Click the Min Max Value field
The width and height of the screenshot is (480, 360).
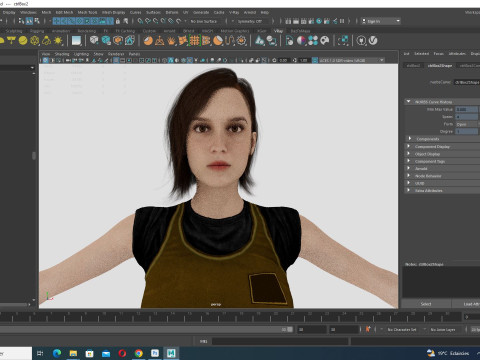pyautogui.click(x=467, y=109)
